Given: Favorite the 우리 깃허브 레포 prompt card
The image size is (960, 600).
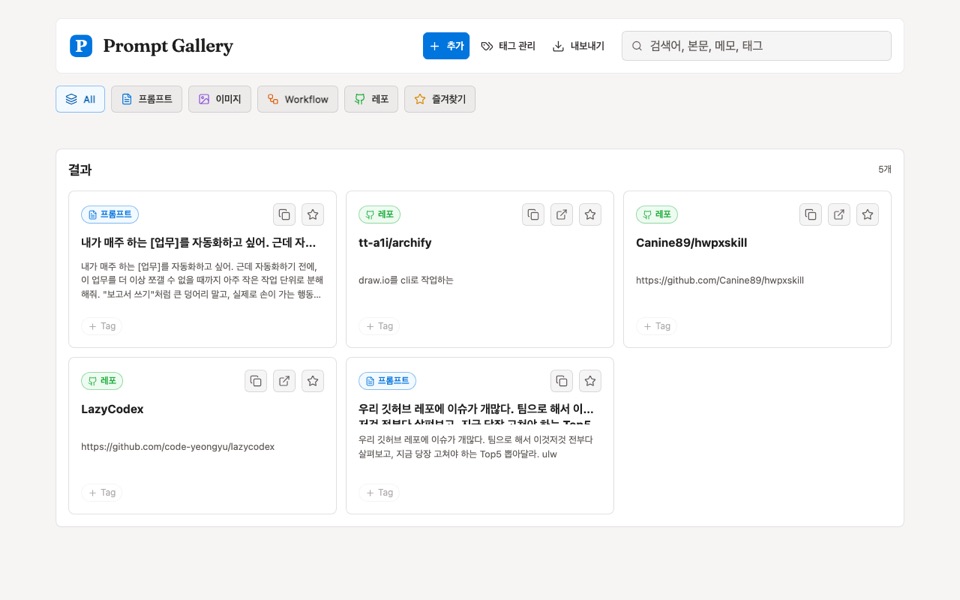Looking at the screenshot, I should click(x=590, y=381).
